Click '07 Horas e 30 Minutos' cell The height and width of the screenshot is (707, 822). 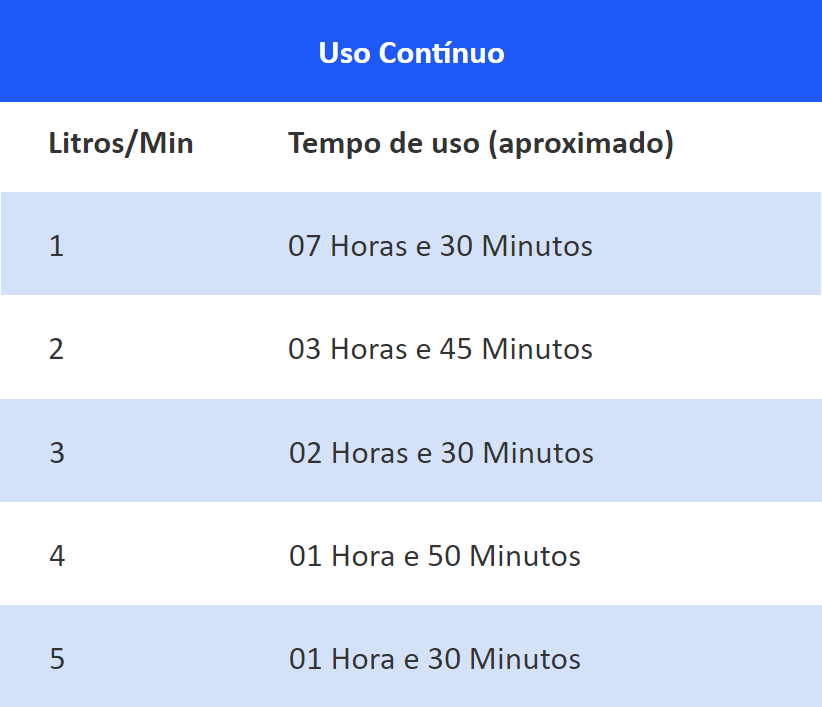[440, 246]
